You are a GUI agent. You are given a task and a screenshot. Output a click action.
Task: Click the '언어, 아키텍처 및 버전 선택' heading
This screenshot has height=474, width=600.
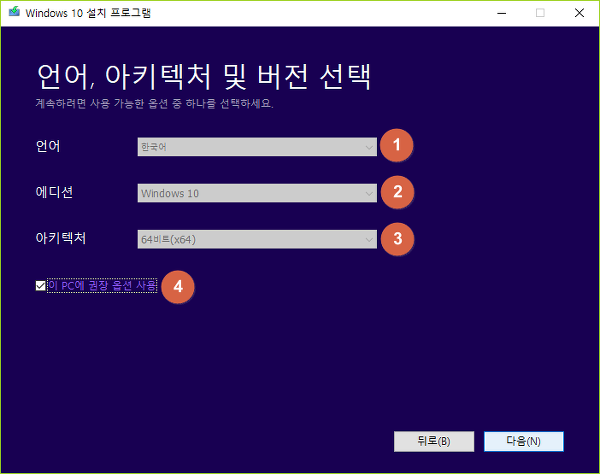(x=204, y=77)
